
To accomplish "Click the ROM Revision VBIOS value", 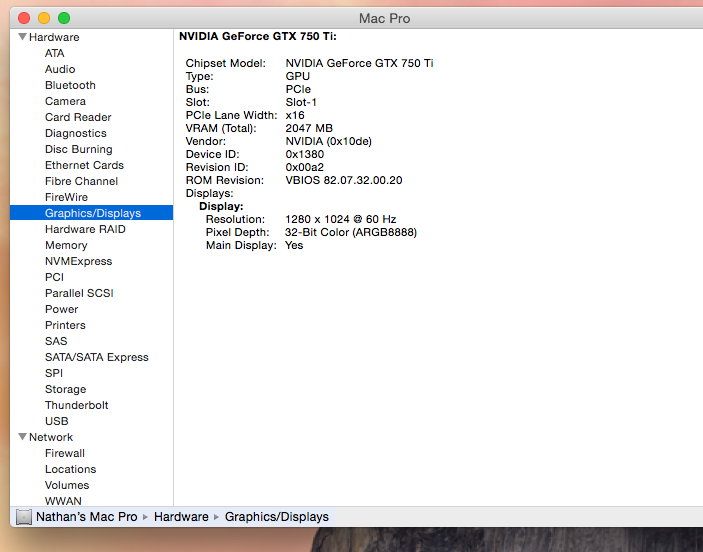I will [x=344, y=180].
